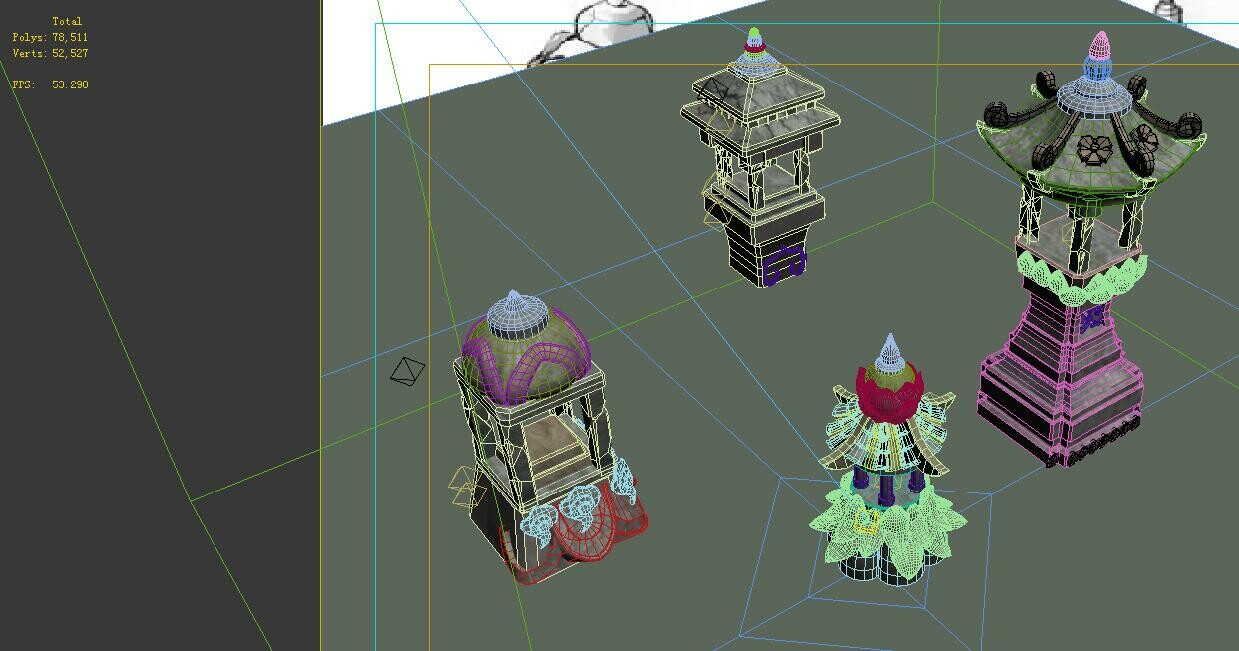Viewport: 1239px width, 651px height.
Task: Select the pink finial atop right pagoda lantern
Action: coord(1100,45)
